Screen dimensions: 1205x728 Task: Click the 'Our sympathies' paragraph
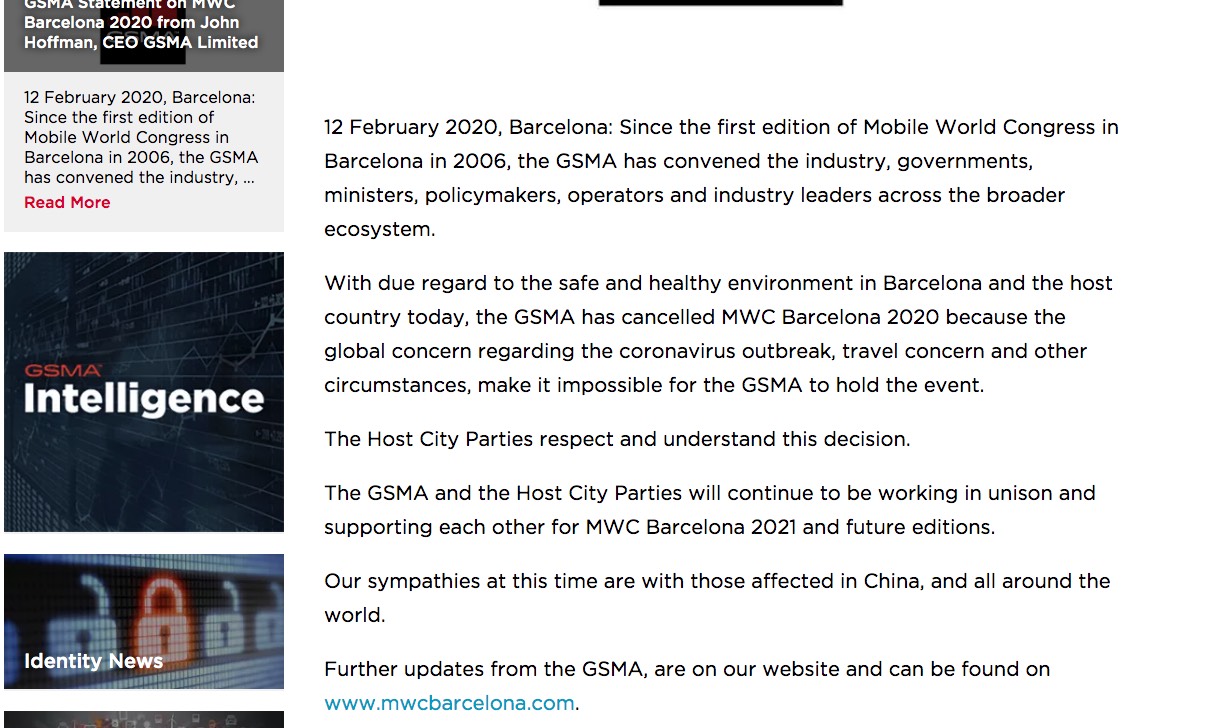[x=716, y=598]
